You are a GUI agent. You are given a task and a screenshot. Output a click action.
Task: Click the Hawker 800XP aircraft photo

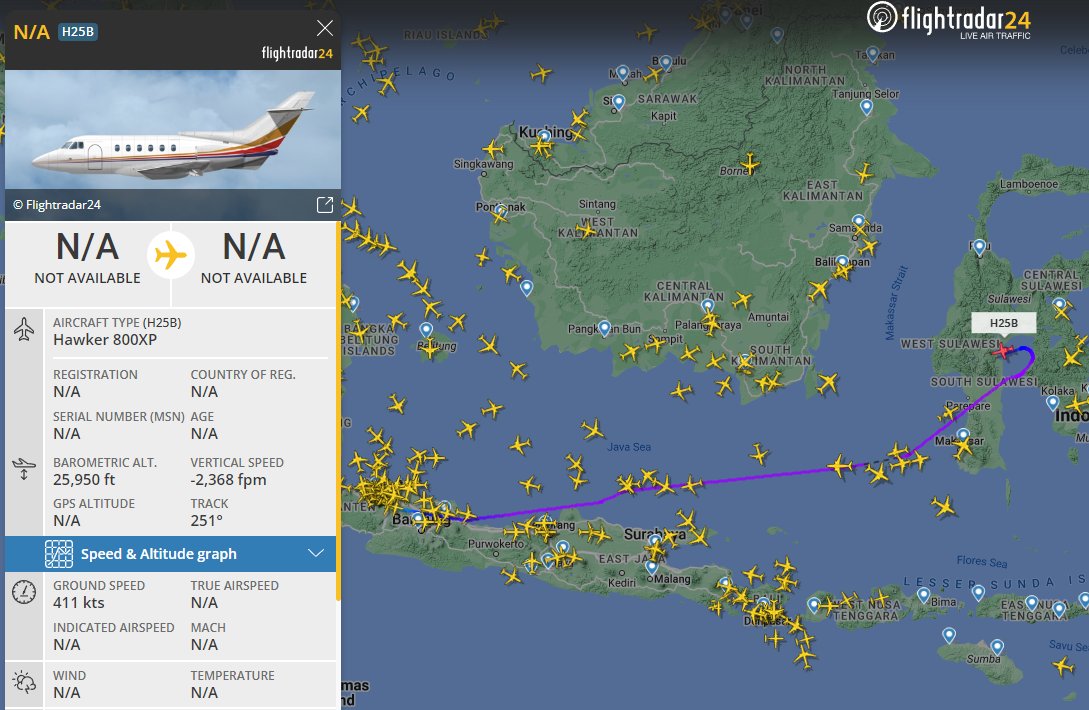coord(173,129)
